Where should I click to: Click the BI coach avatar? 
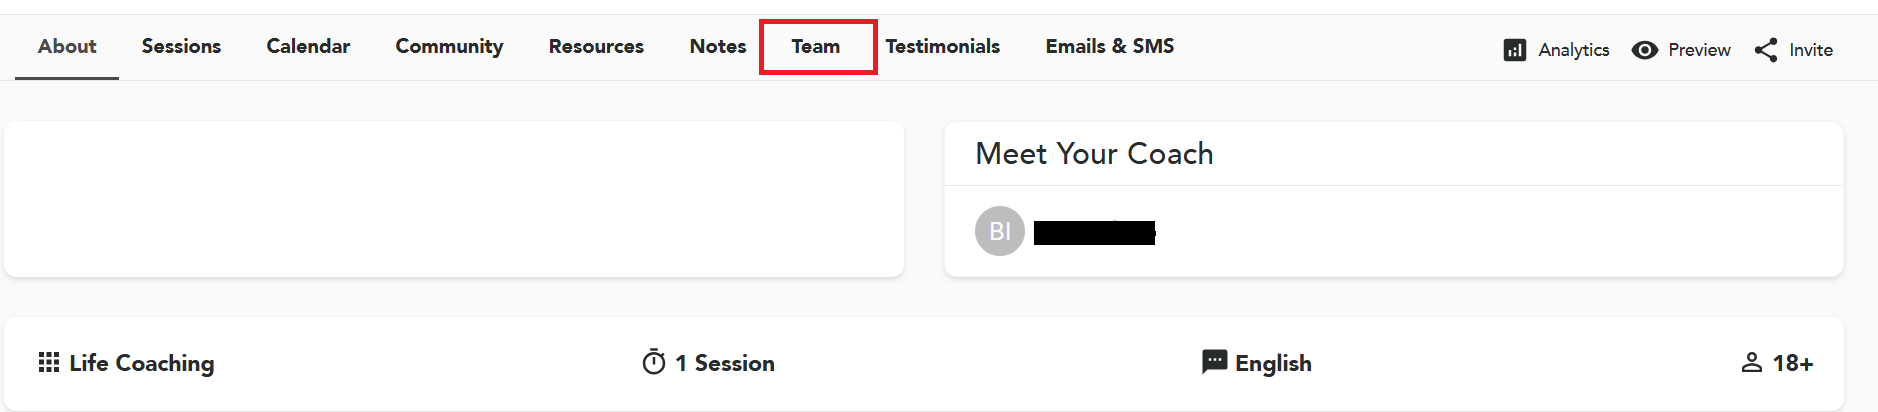click(999, 231)
